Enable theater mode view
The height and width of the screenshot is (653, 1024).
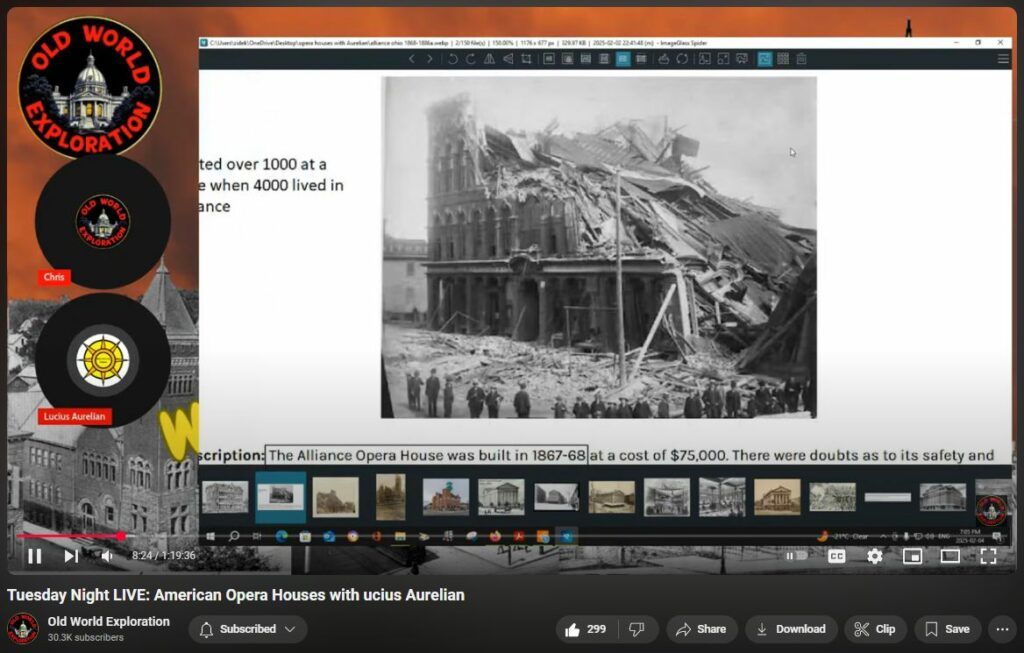click(x=950, y=556)
